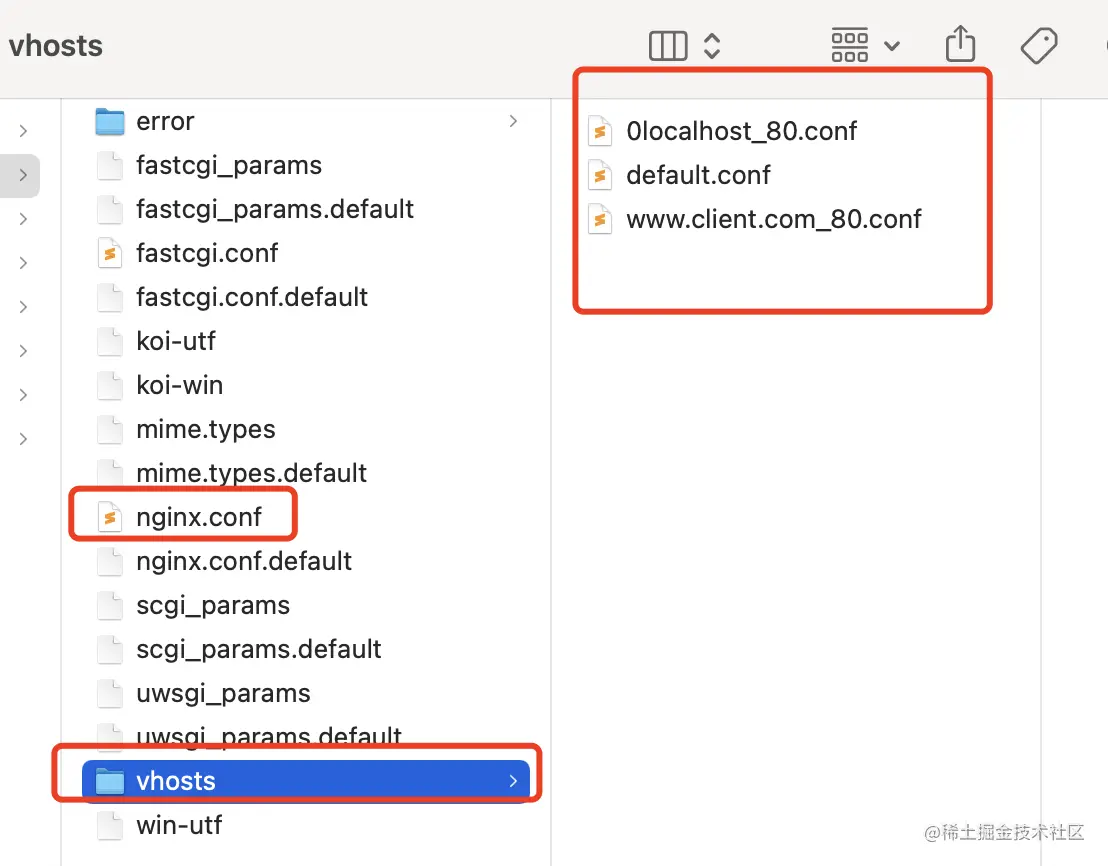
Task: Select the win-utf file icon
Action: tap(110, 825)
